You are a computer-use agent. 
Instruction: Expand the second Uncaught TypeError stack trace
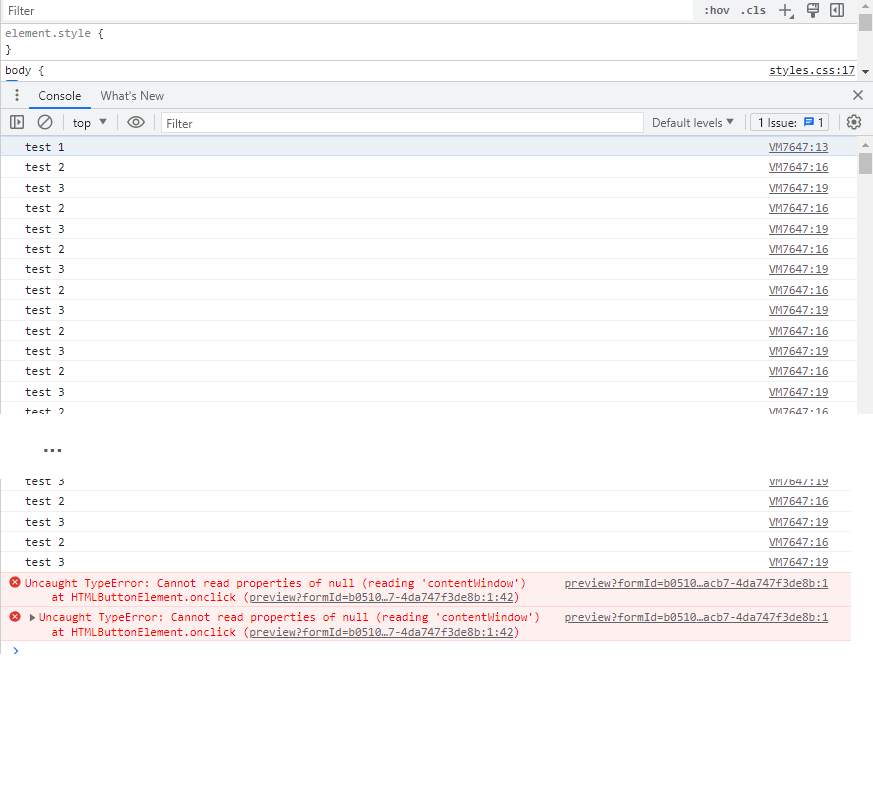click(x=32, y=617)
